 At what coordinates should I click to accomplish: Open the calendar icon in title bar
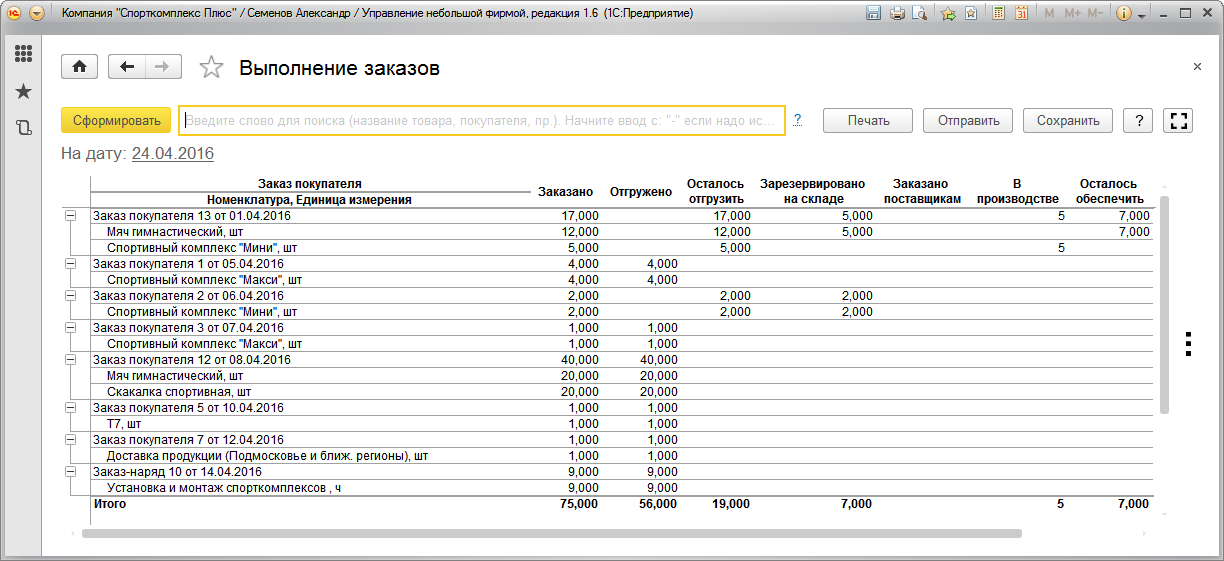click(1021, 14)
